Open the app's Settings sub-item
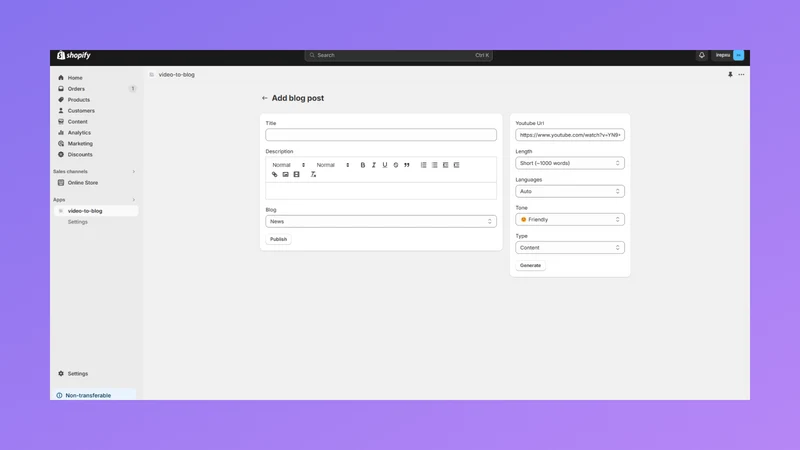Image resolution: width=800 pixels, height=450 pixels. pyautogui.click(x=78, y=222)
